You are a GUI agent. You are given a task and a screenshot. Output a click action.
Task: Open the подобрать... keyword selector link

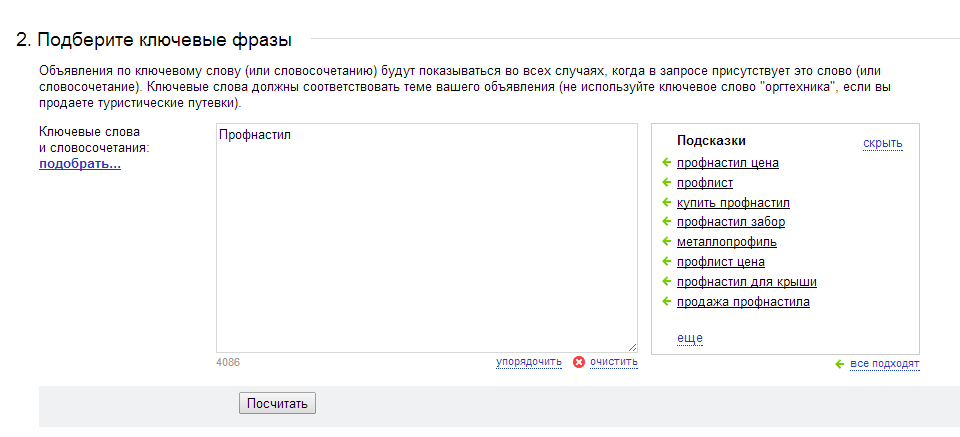[80, 164]
